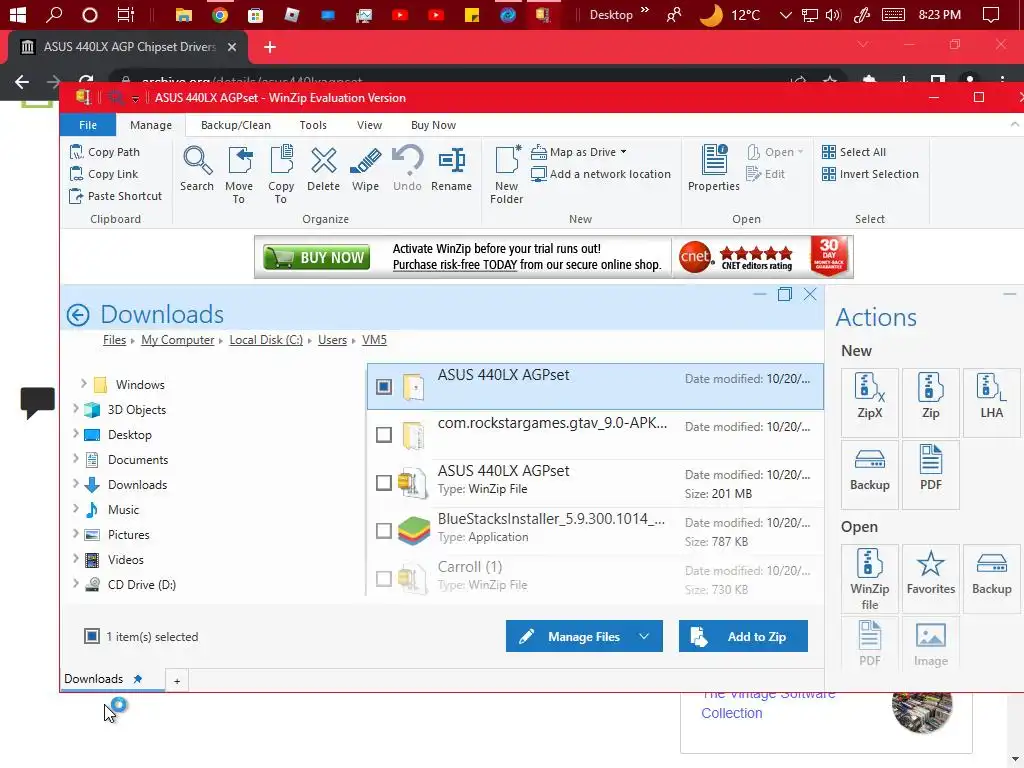Click the Search tool in ribbon
The image size is (1024, 768).
pyautogui.click(x=197, y=169)
